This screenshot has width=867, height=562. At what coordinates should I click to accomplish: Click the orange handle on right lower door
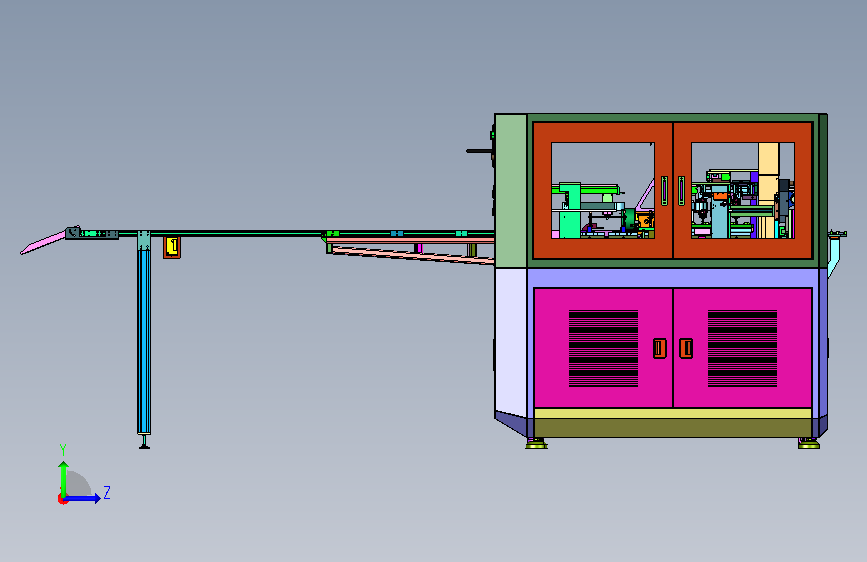[686, 348]
